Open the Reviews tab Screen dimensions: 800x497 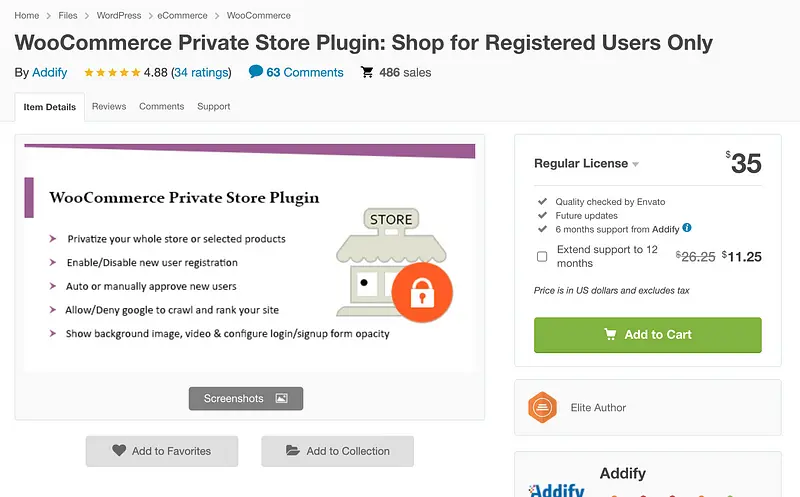click(109, 106)
